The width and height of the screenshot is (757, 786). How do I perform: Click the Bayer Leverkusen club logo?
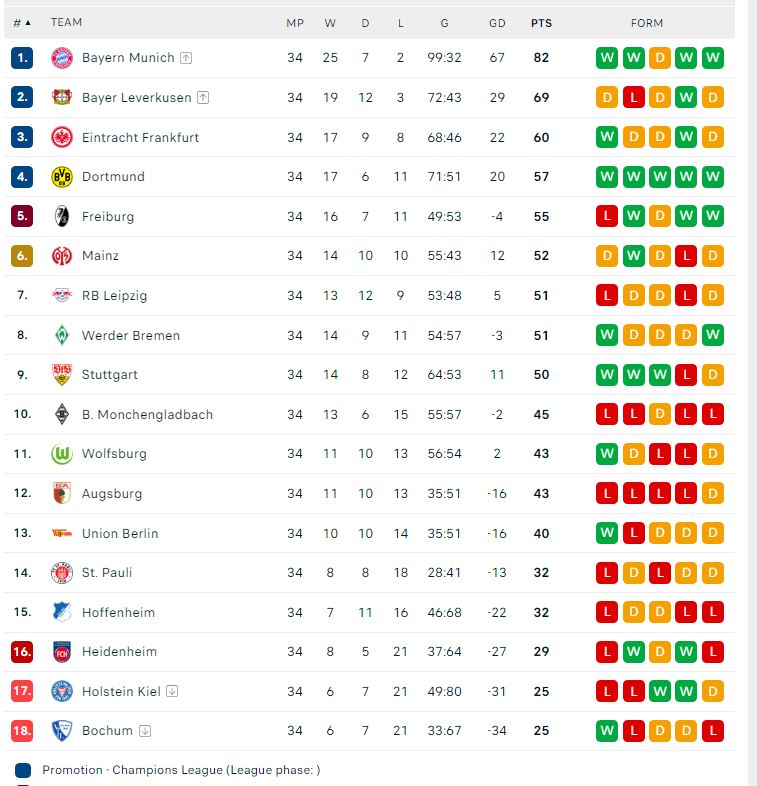click(62, 98)
